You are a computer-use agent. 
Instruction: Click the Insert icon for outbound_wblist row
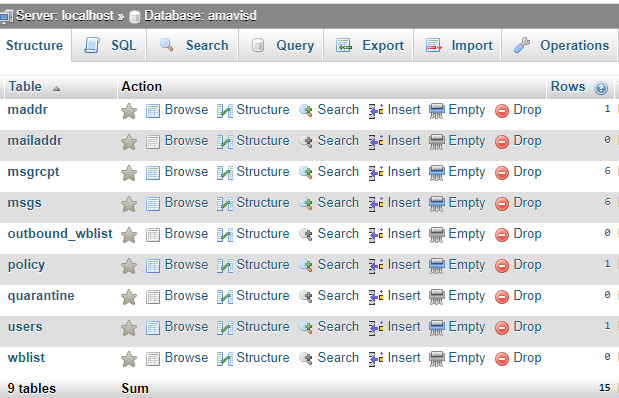click(x=376, y=235)
